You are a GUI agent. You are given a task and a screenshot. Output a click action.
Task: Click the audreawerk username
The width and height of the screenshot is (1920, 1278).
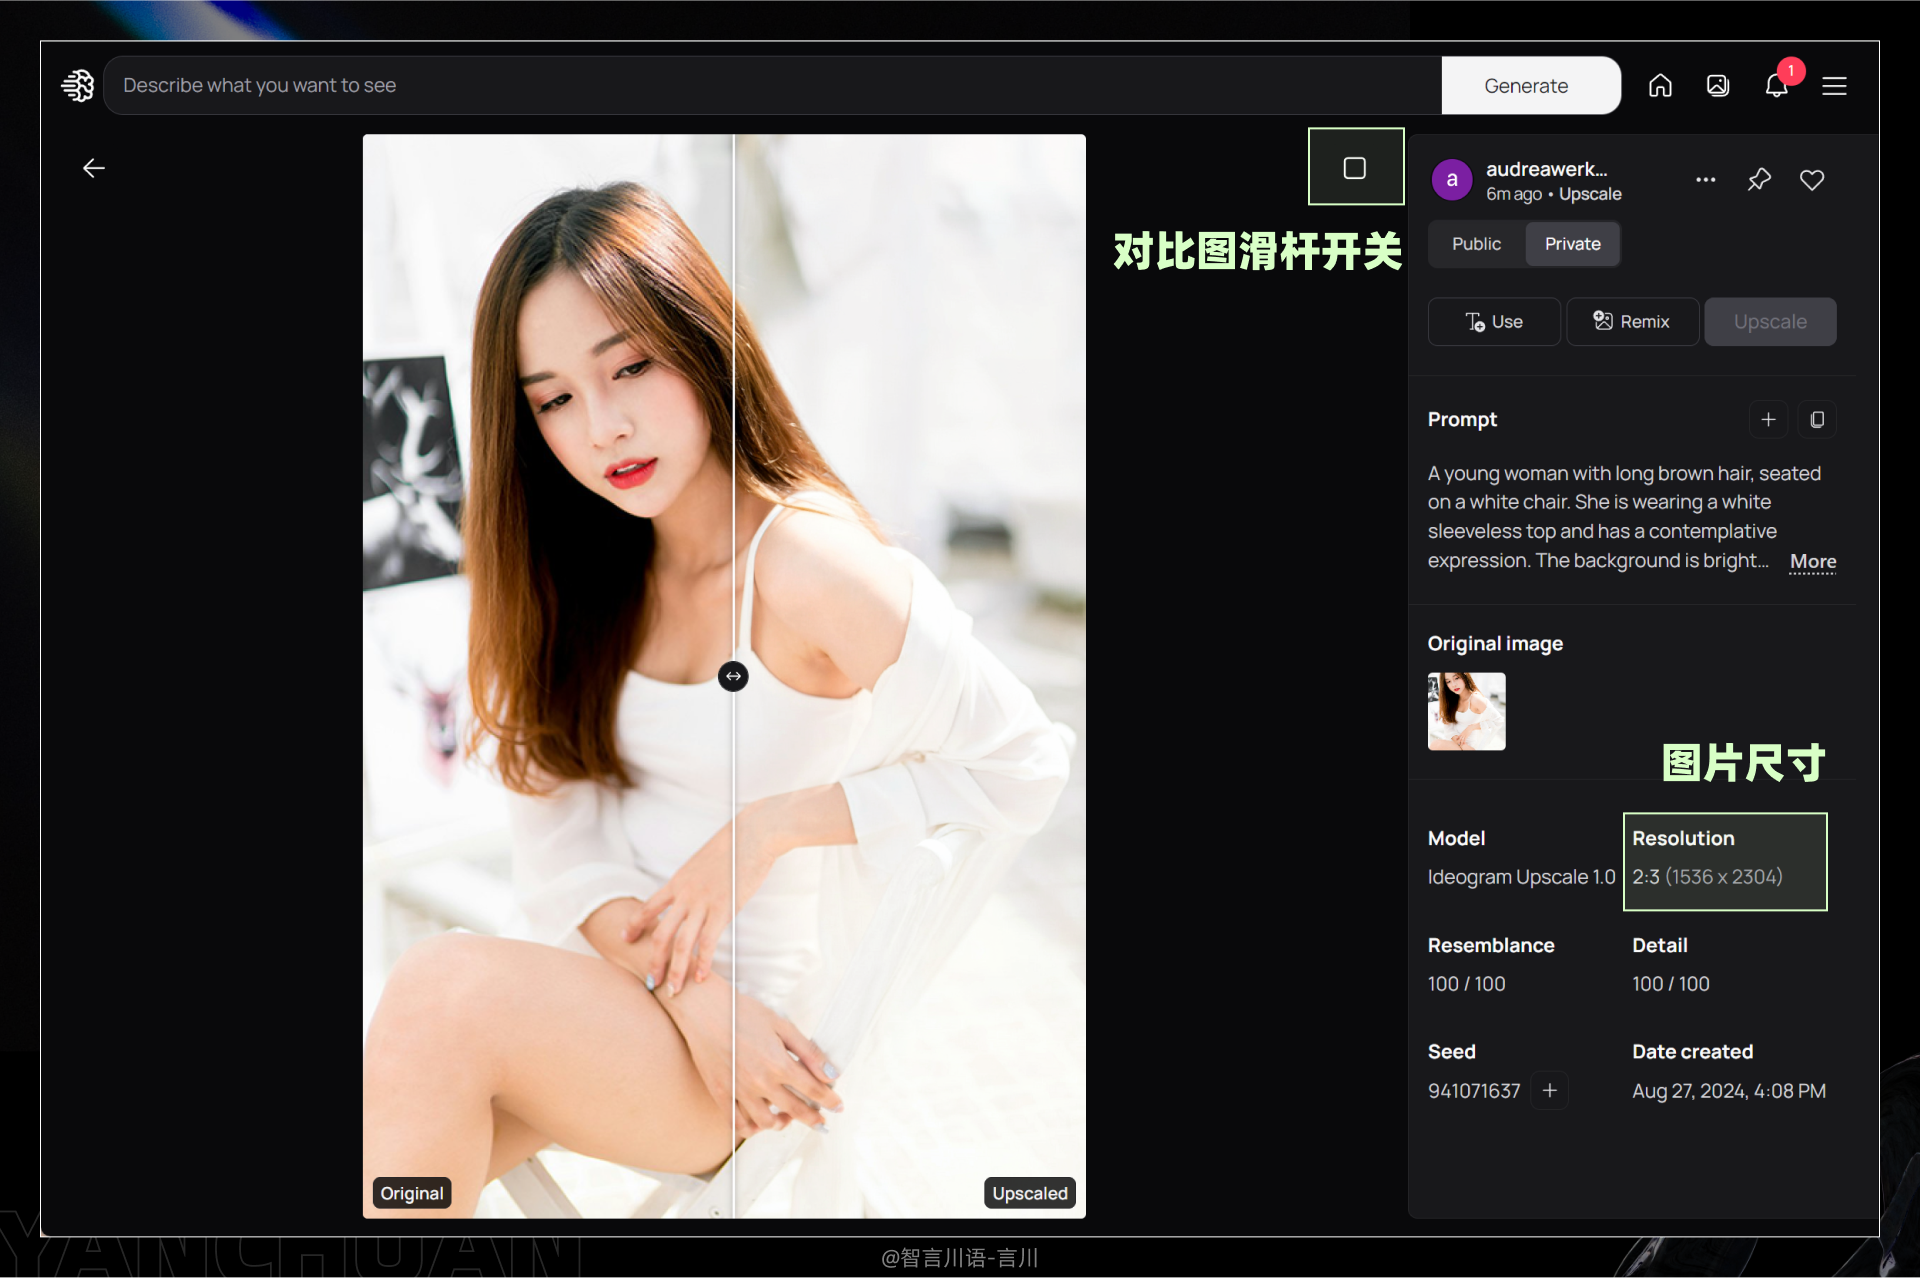click(1546, 169)
